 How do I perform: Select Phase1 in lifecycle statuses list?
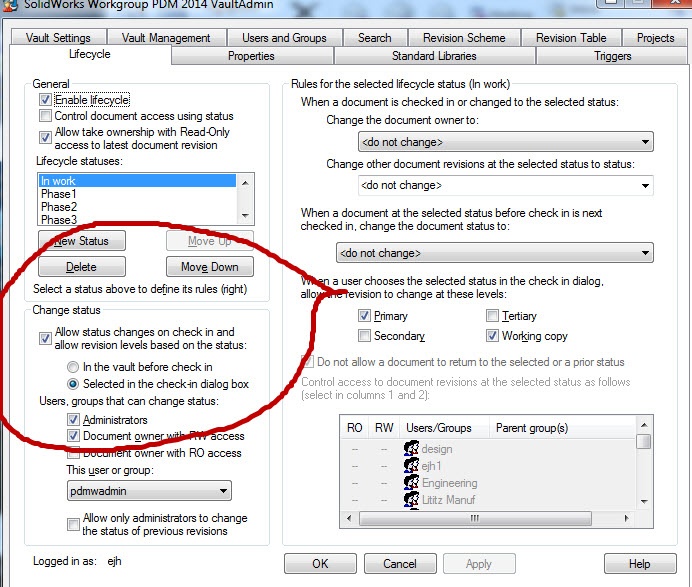coord(138,194)
